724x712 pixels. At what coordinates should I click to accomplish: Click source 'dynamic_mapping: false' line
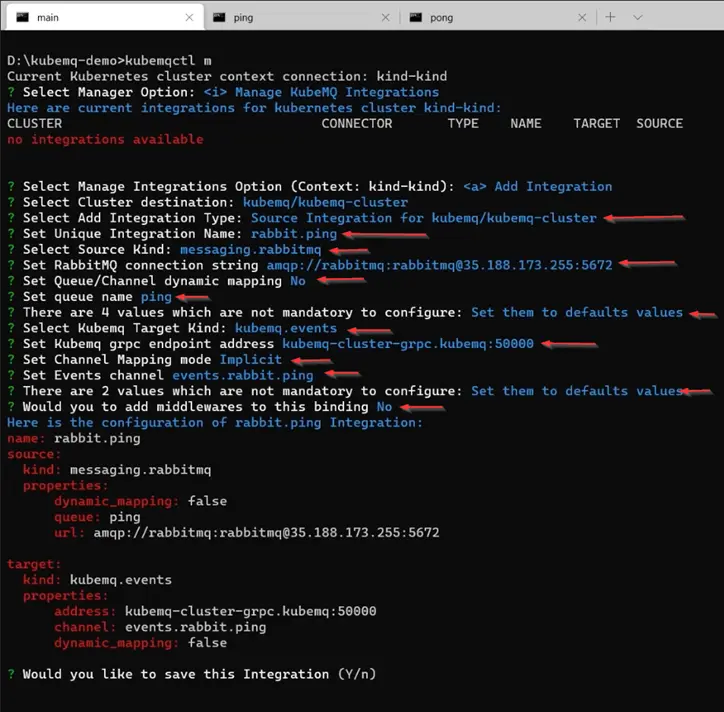[x=141, y=501]
